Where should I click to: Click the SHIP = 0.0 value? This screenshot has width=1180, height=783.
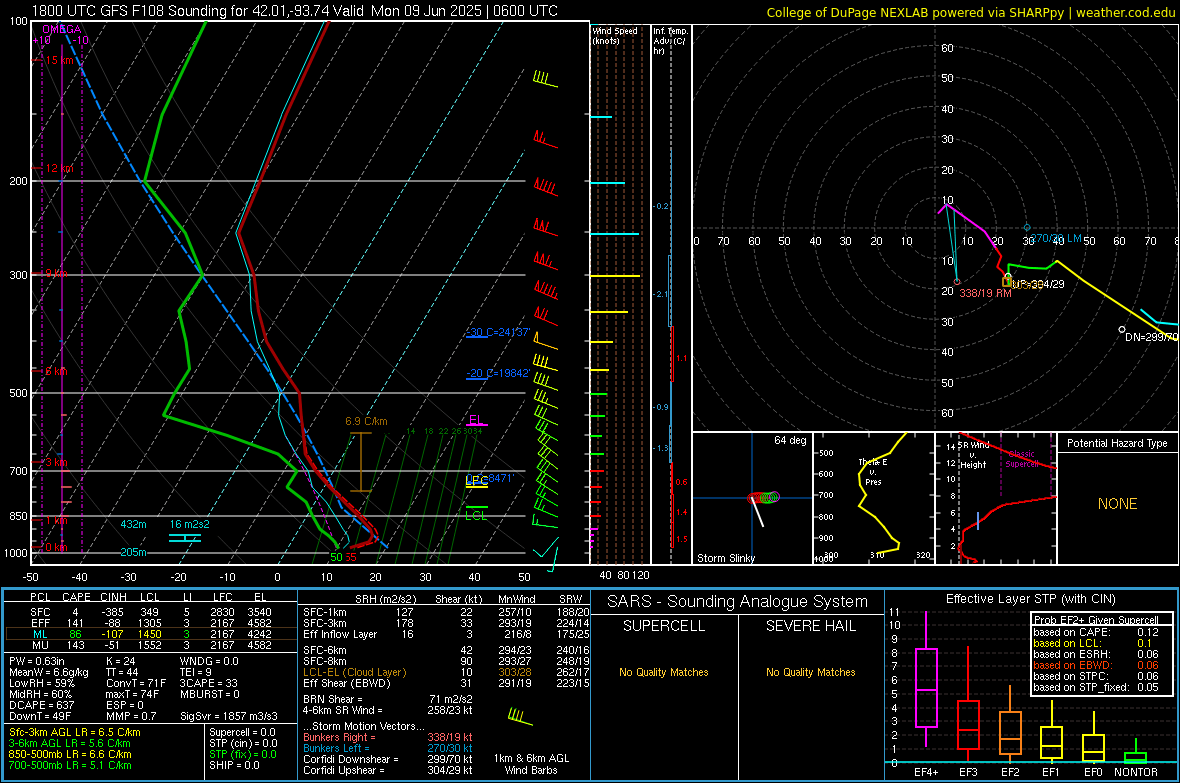pyautogui.click(x=234, y=765)
